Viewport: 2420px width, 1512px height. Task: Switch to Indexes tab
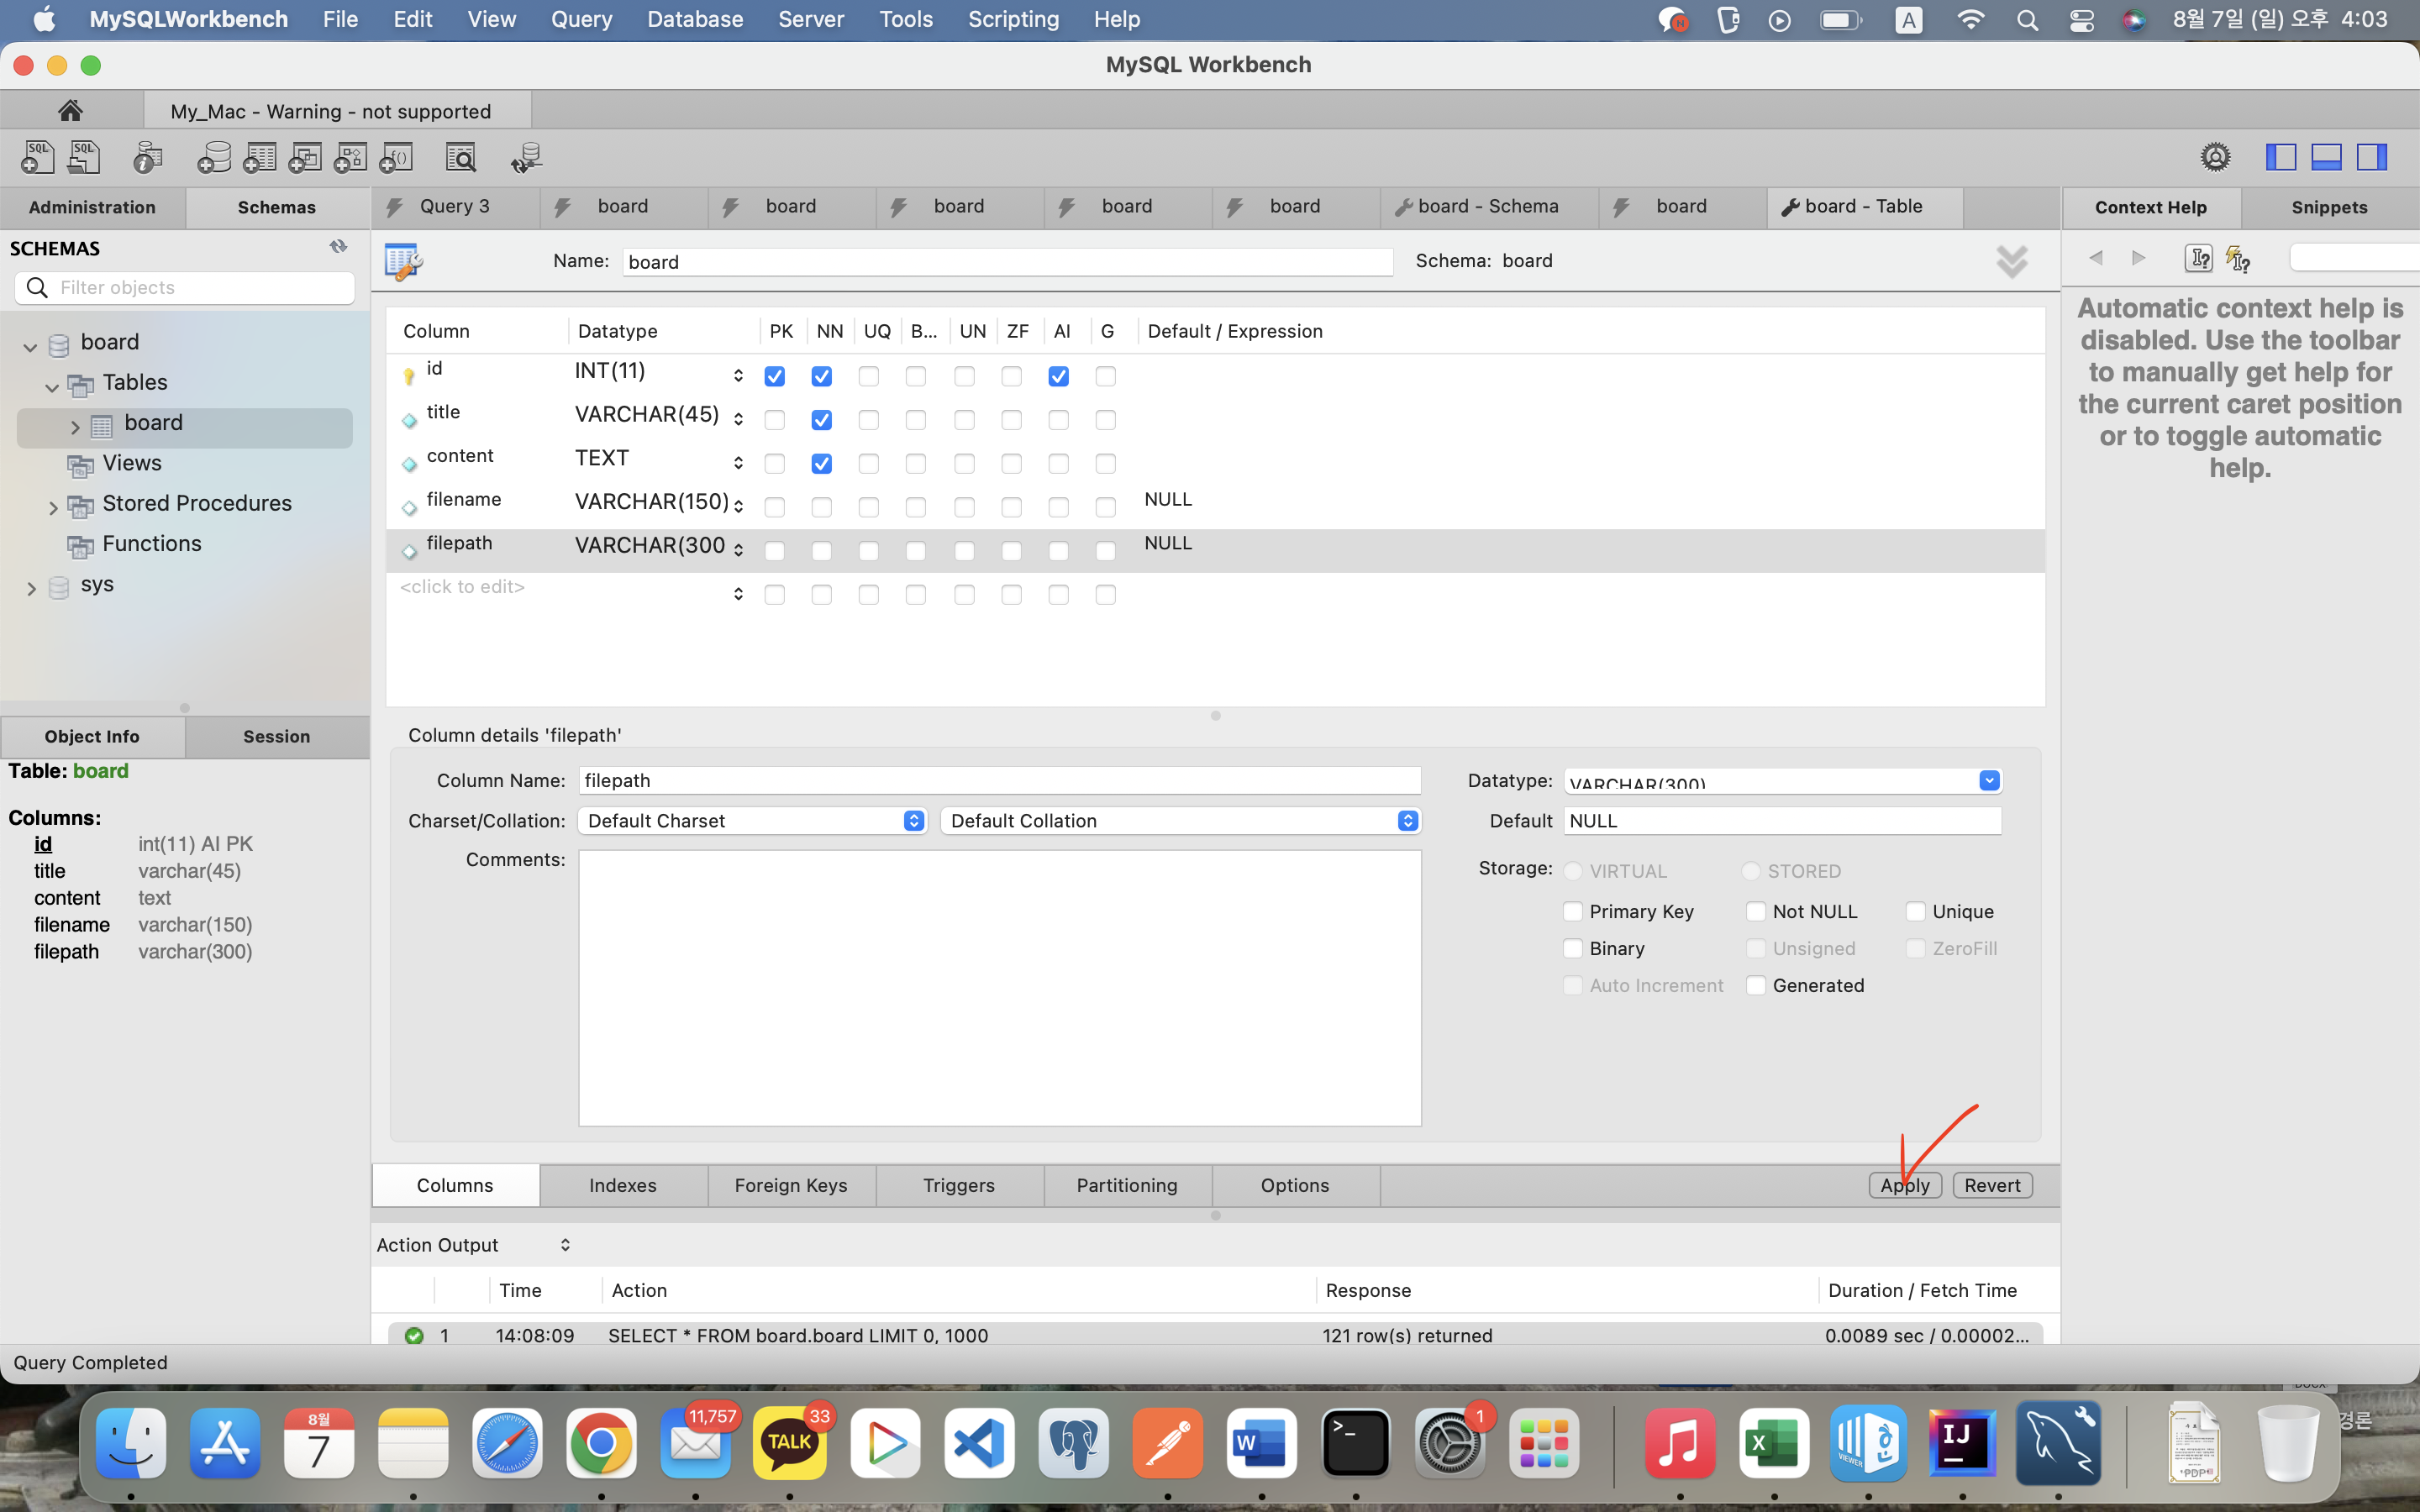(x=623, y=1185)
